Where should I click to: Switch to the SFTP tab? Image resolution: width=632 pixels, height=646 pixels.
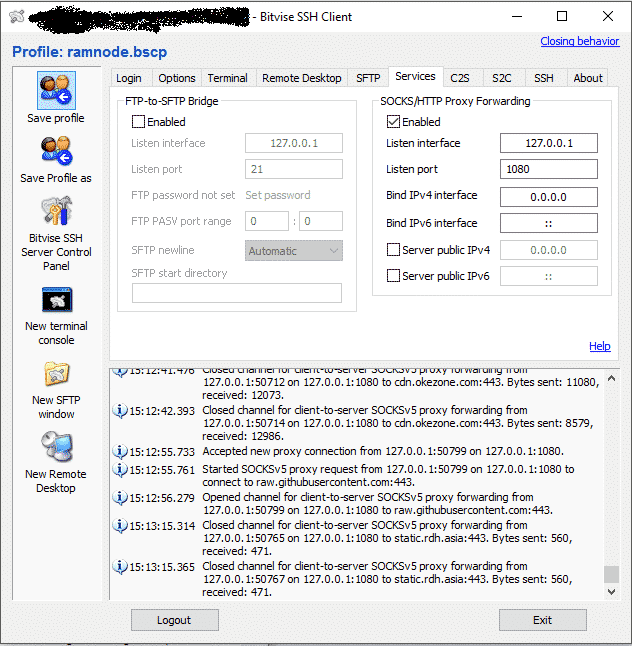[x=368, y=78]
